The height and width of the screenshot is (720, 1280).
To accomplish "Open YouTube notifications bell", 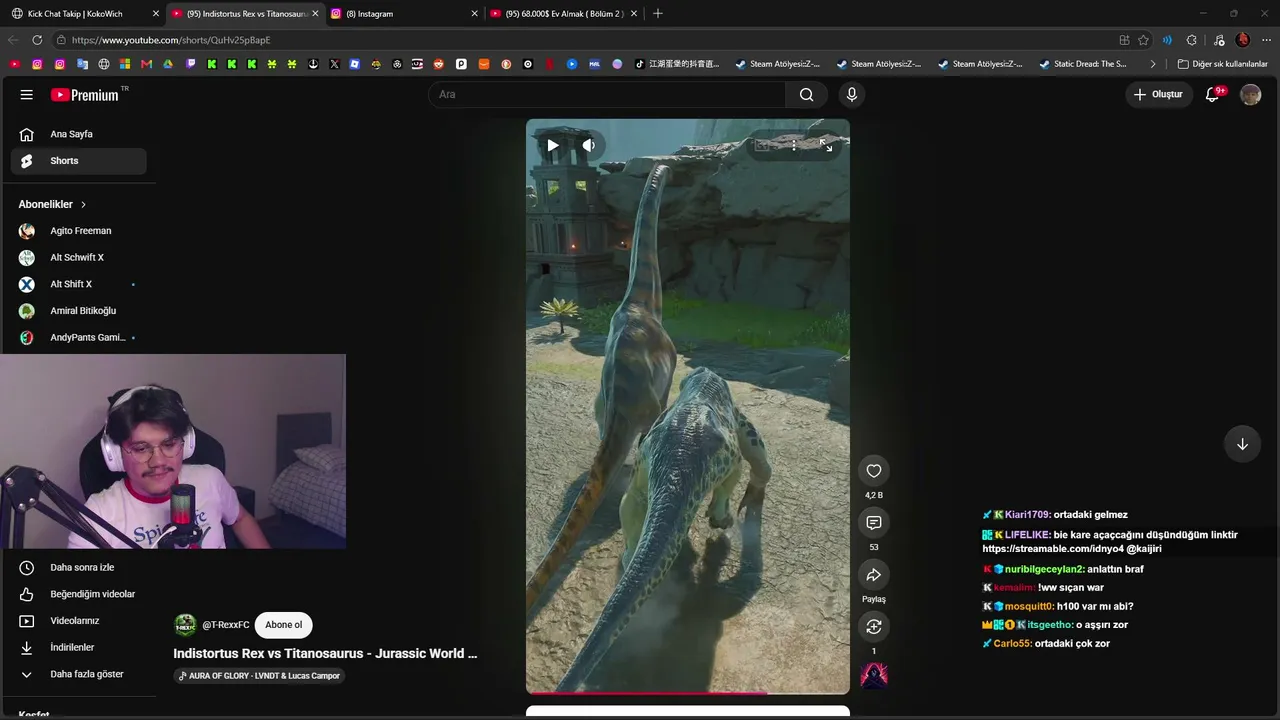I will [1212, 95].
